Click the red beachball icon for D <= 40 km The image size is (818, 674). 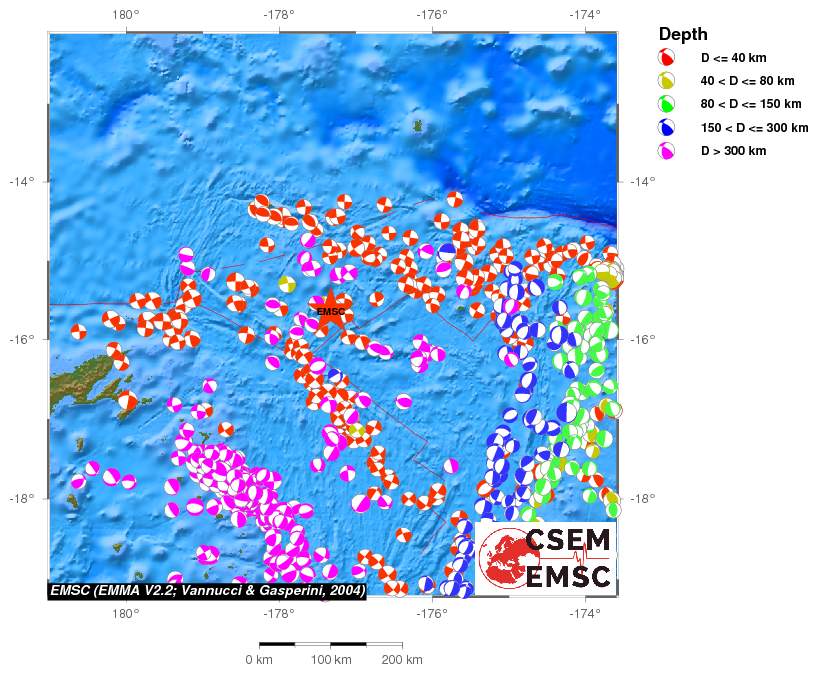tap(667, 58)
